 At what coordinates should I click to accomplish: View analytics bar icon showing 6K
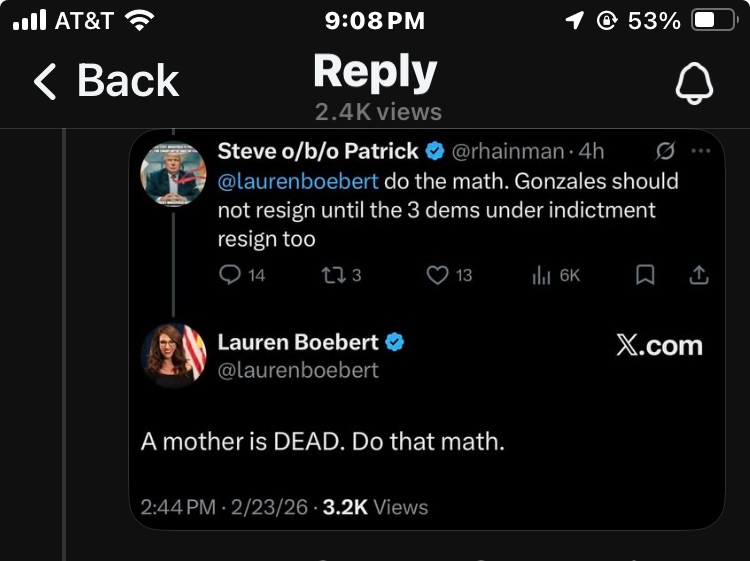tap(541, 275)
